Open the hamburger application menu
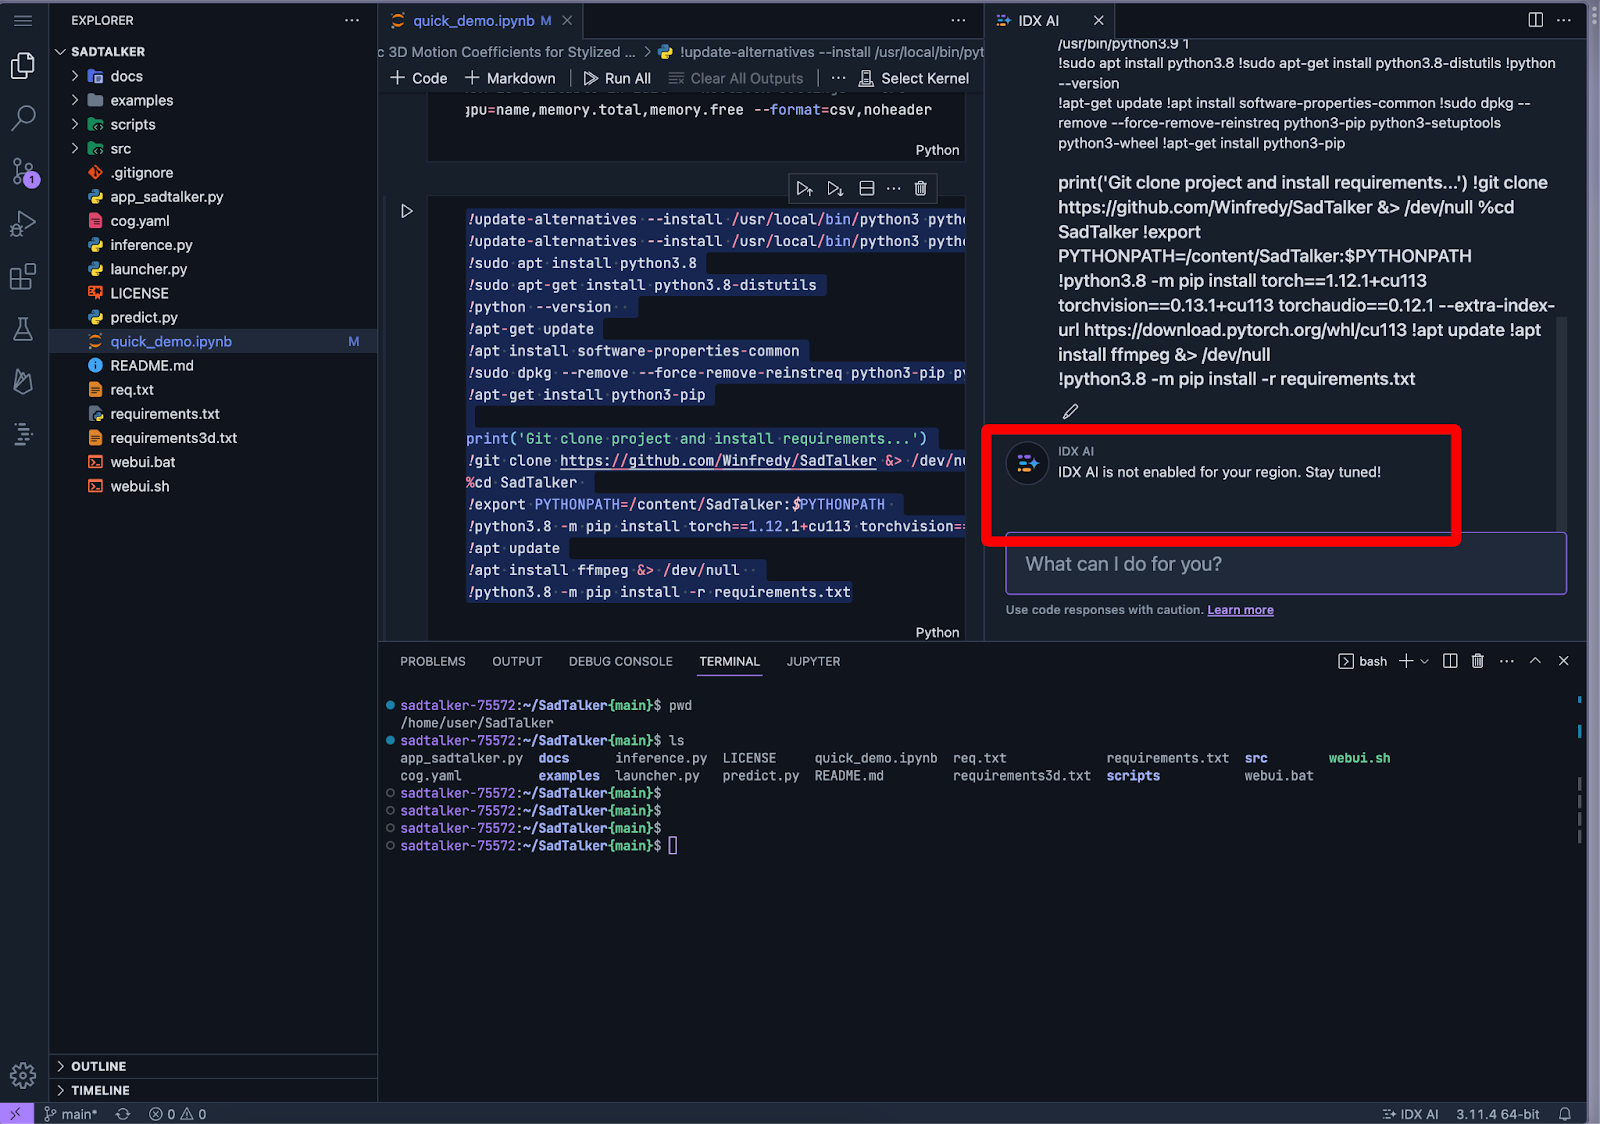Screen dimensions: 1600x1124 [23, 20]
